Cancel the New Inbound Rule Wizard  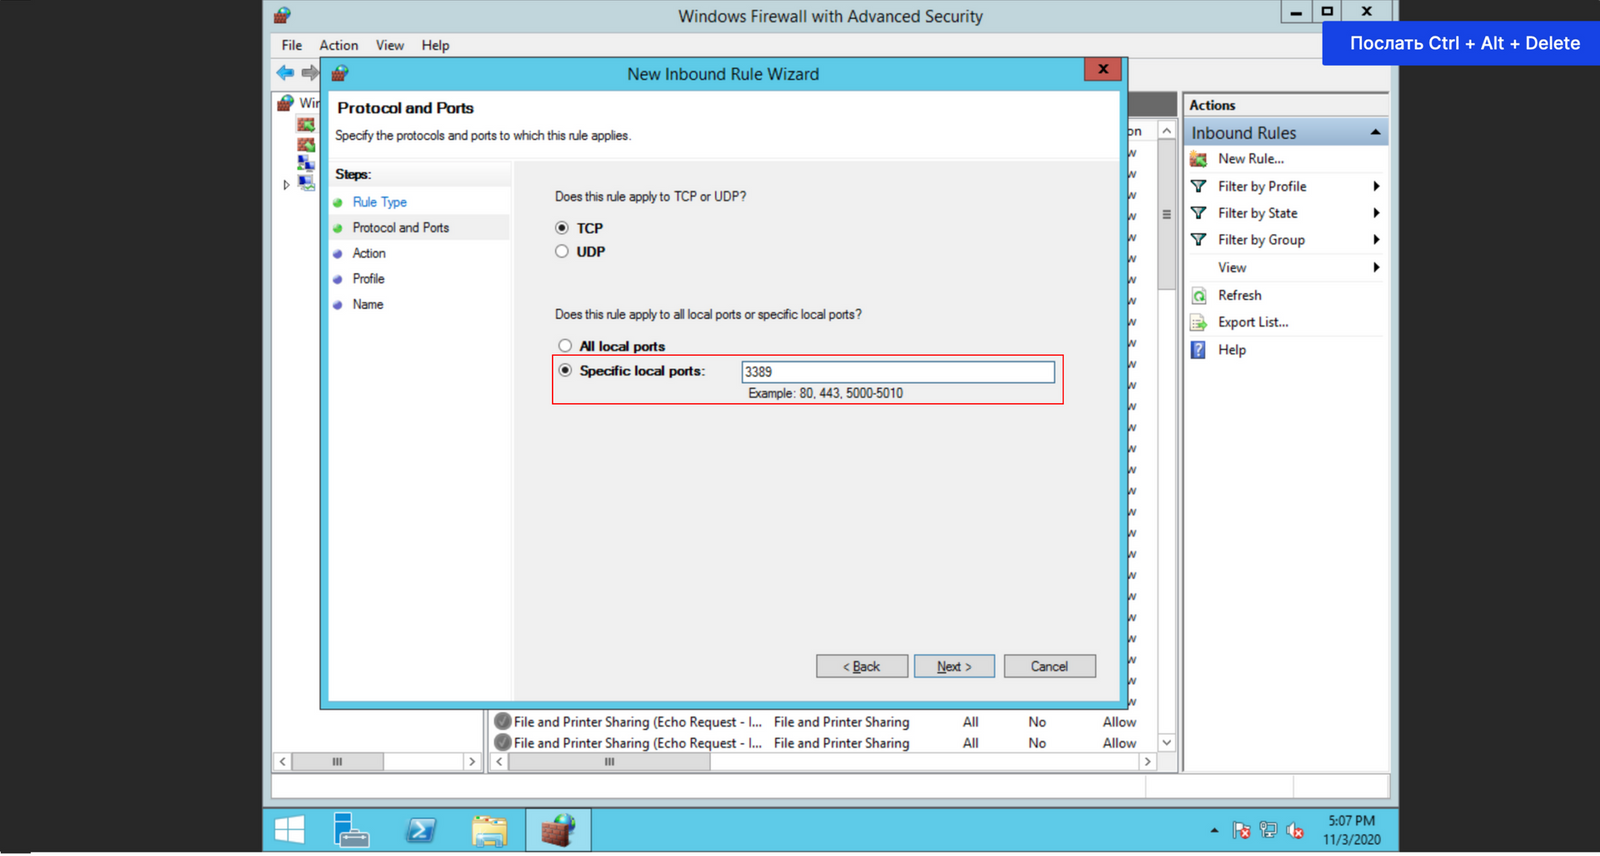point(1050,666)
